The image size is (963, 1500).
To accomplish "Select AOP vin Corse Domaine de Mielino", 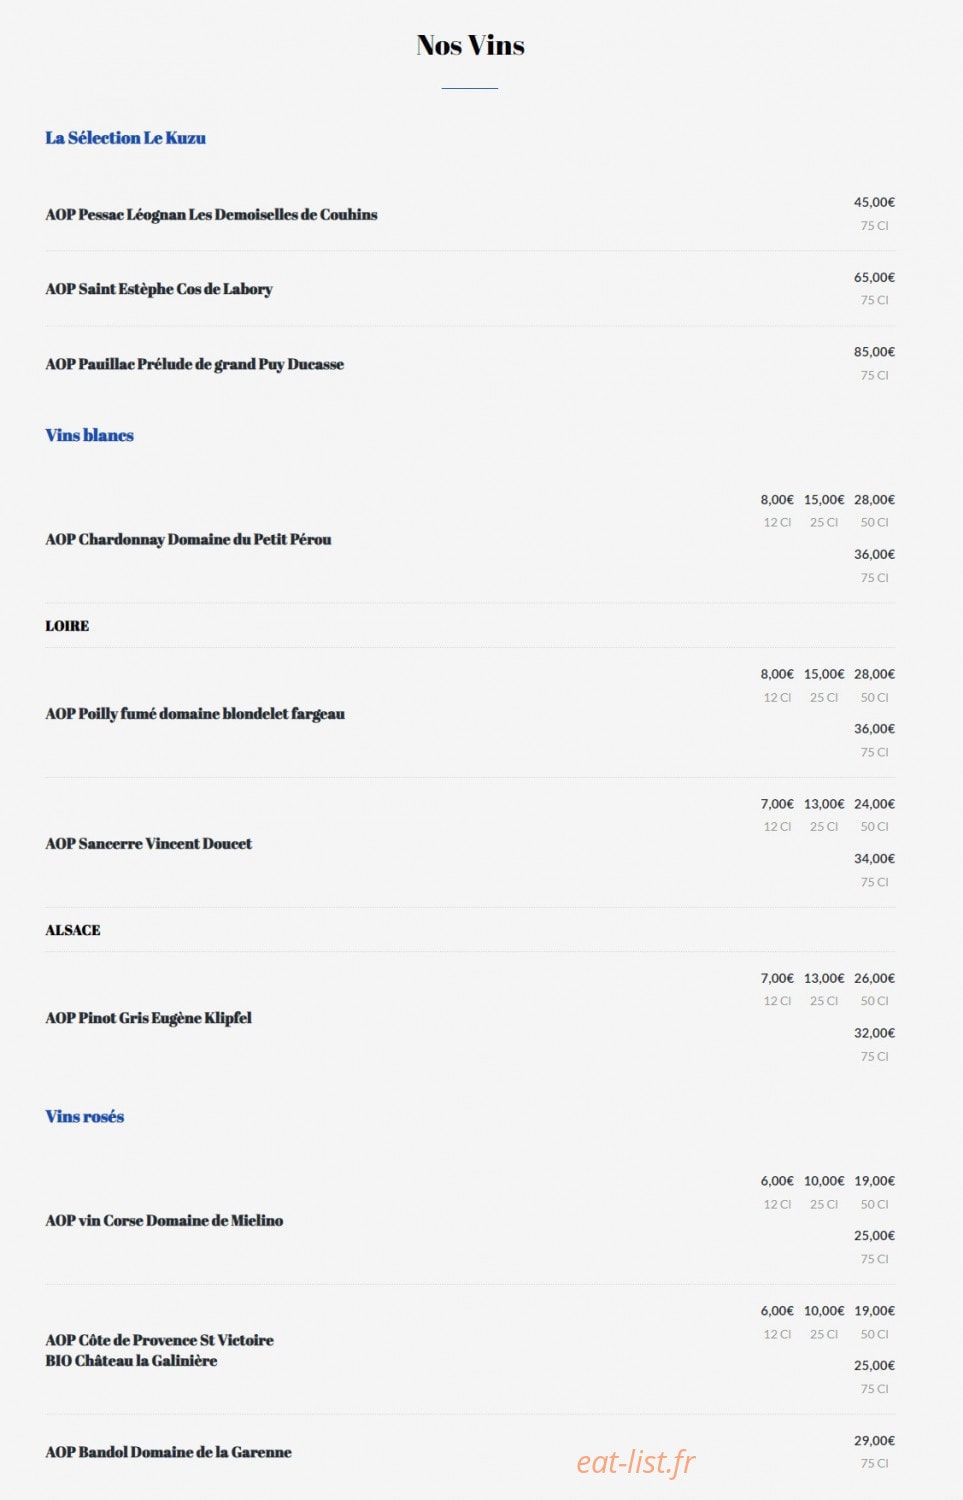I will [164, 1221].
